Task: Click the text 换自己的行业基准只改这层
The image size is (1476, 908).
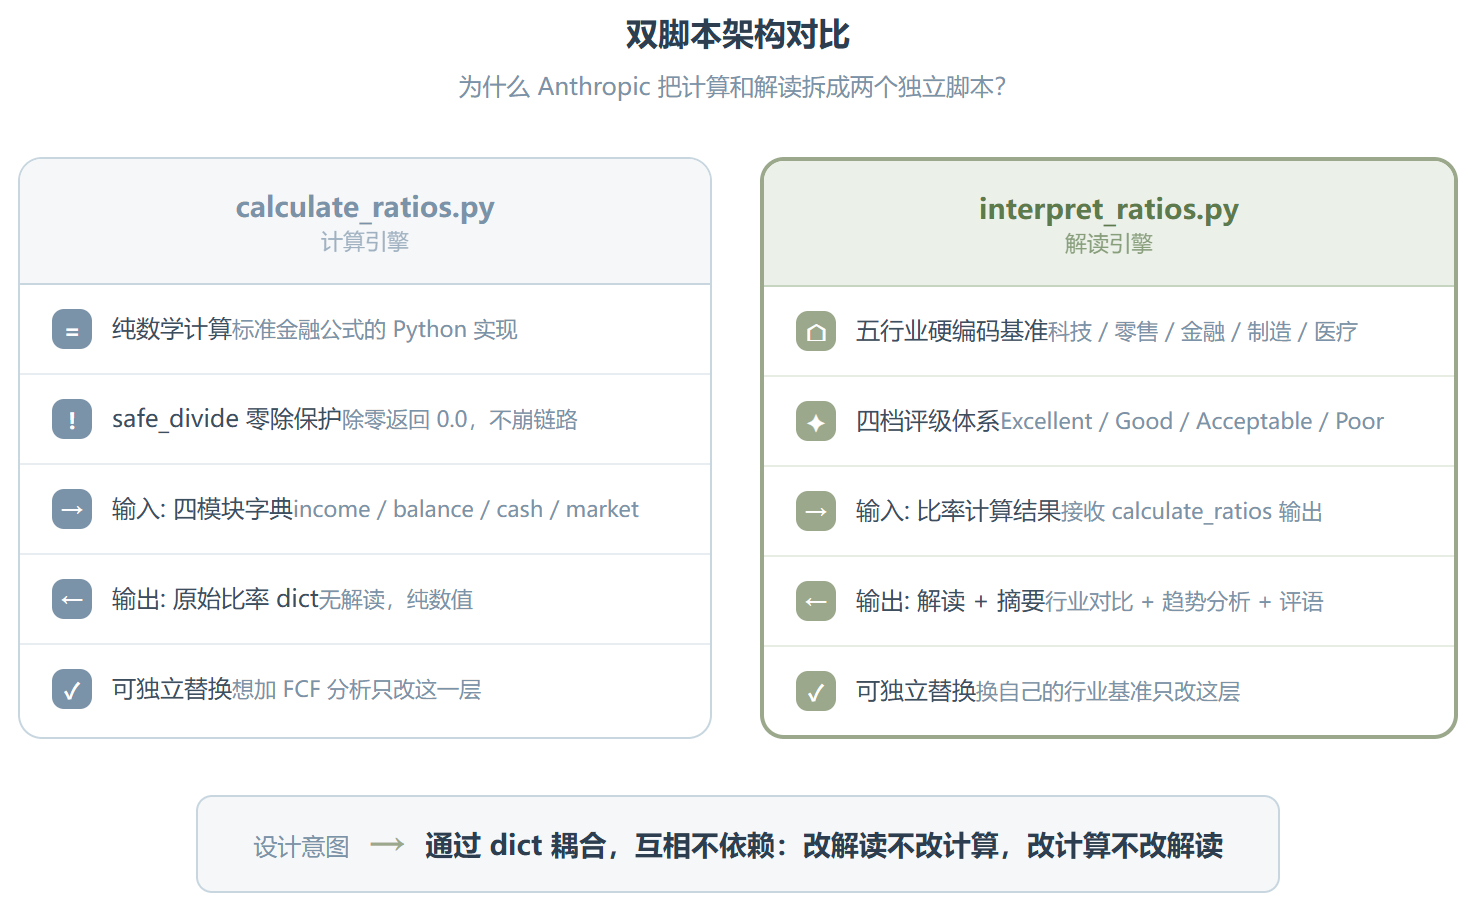Action: (1108, 692)
